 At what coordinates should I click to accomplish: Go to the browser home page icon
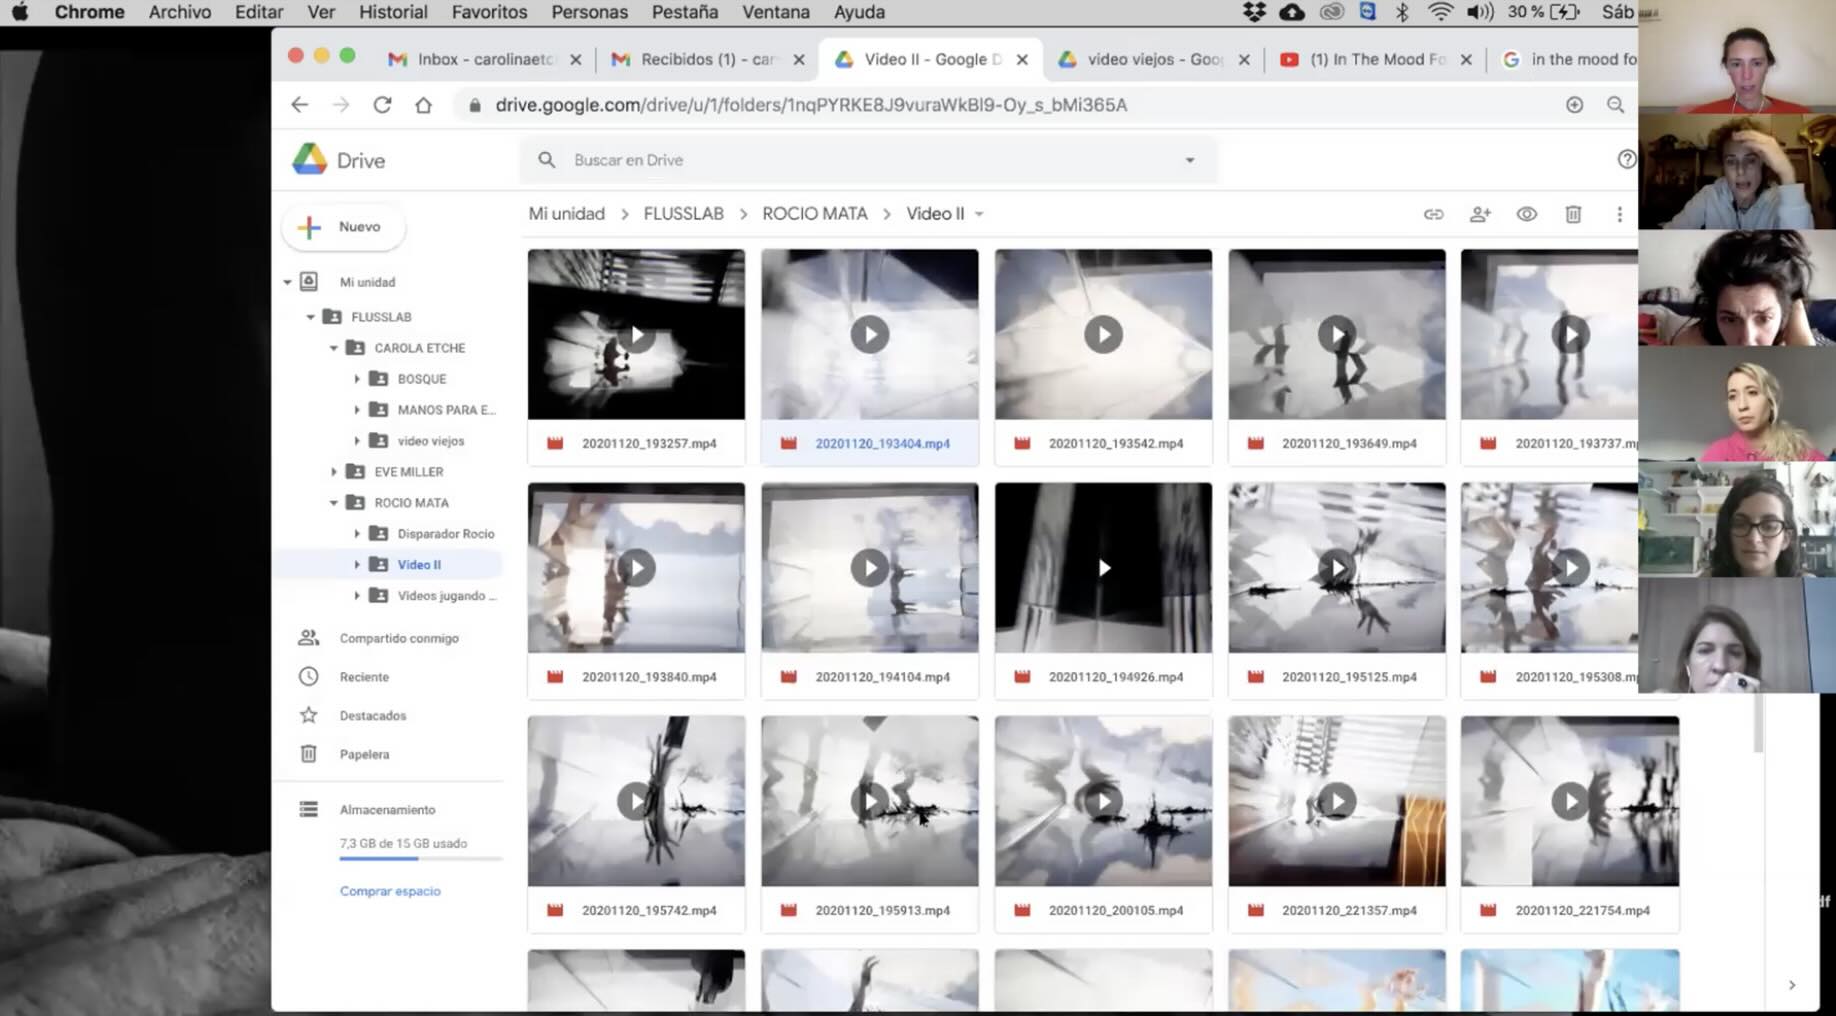click(x=424, y=104)
